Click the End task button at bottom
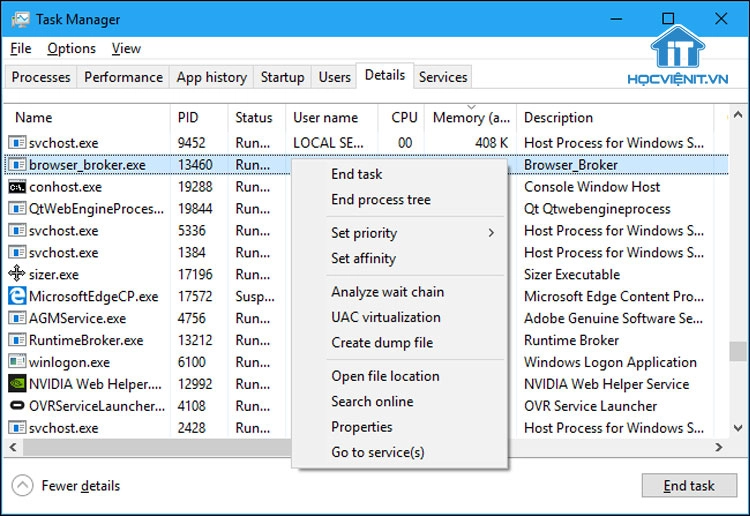Image resolution: width=750 pixels, height=516 pixels. pyautogui.click(x=689, y=485)
